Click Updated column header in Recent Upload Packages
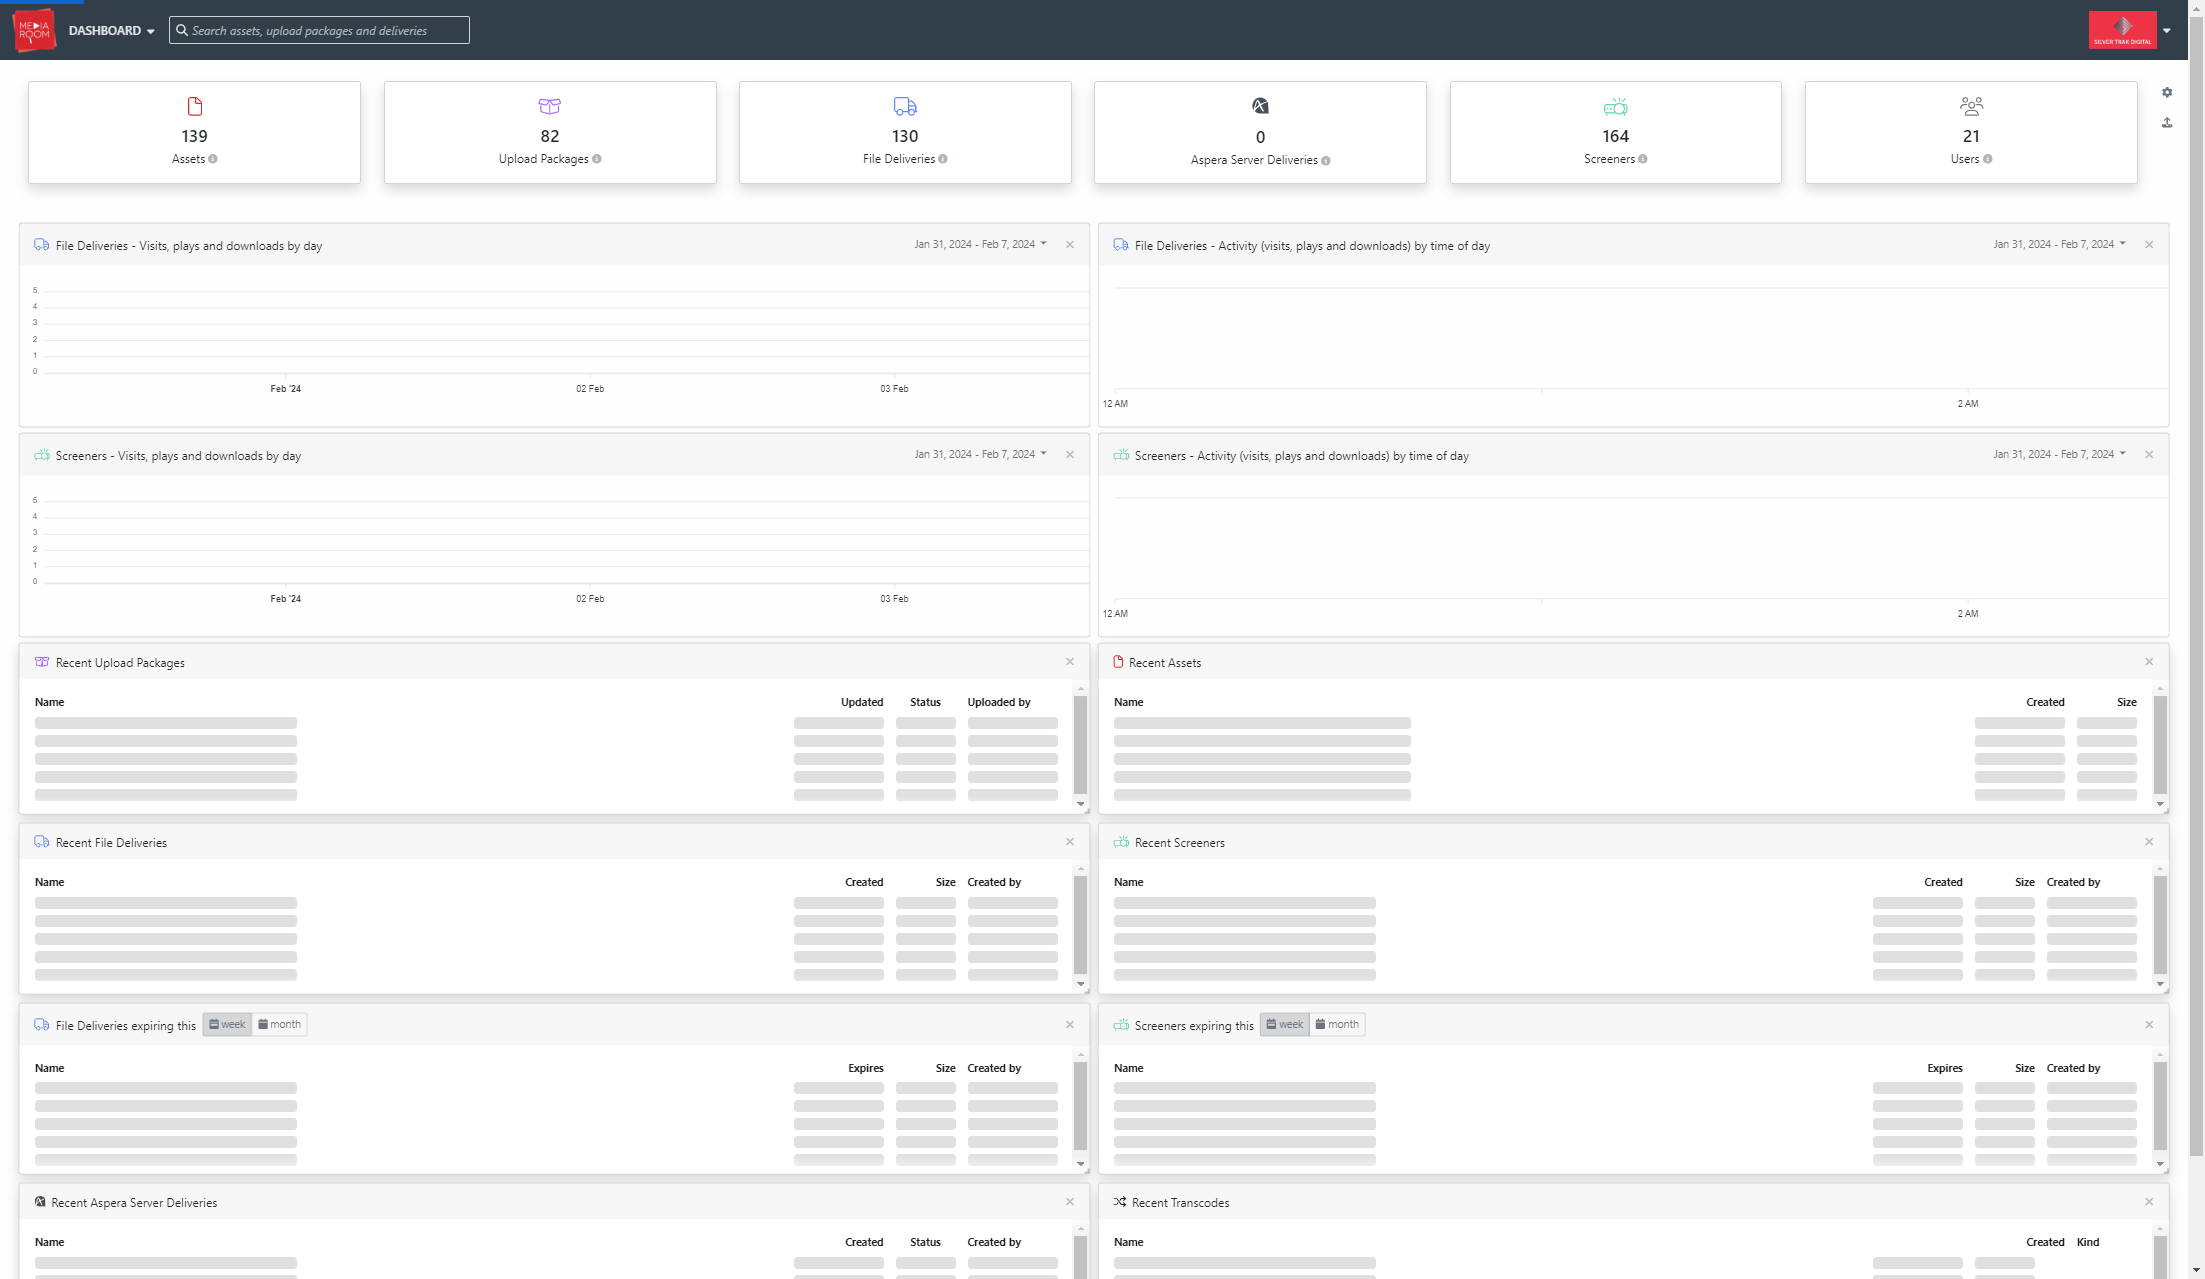2205x1279 pixels. [862, 702]
